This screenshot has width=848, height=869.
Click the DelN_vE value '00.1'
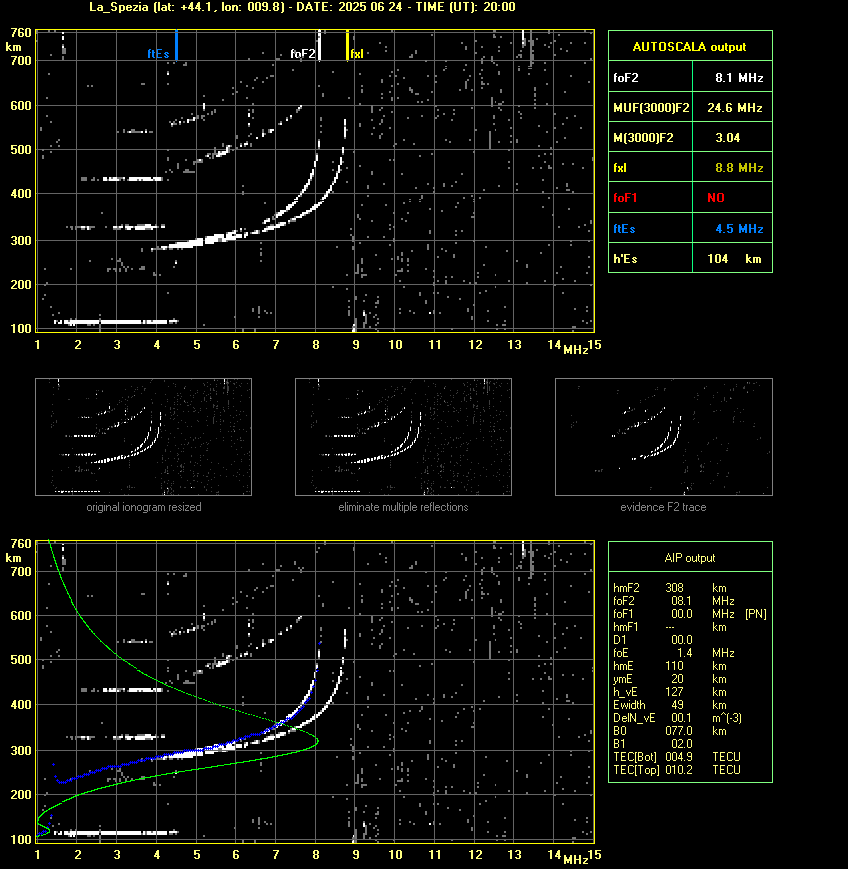pyautogui.click(x=682, y=718)
